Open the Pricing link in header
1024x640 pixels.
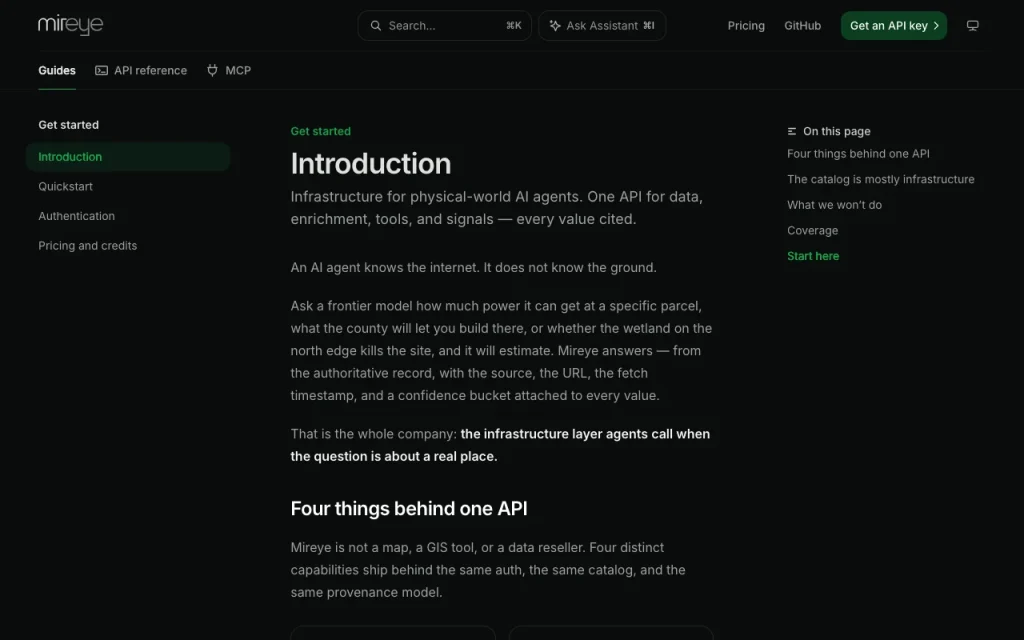point(746,25)
